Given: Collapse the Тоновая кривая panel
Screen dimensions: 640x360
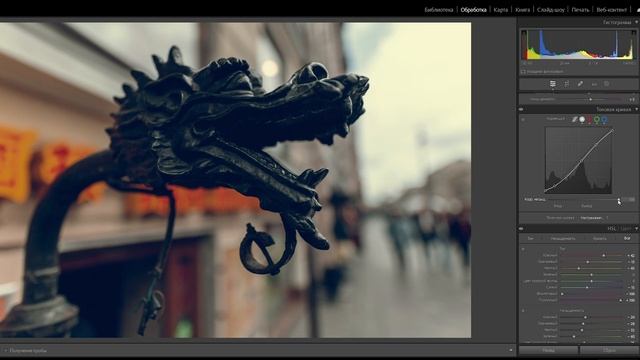Looking at the screenshot, I should point(637,109).
